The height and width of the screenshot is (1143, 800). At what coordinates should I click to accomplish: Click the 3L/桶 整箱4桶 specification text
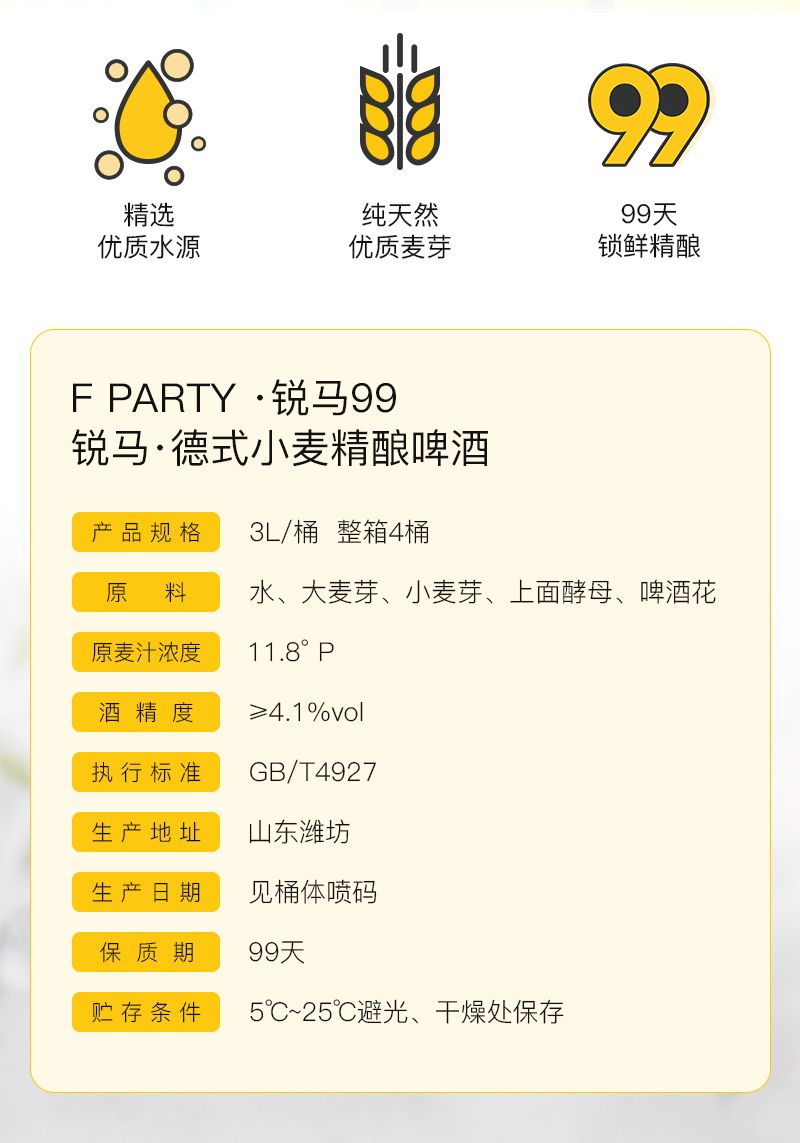(339, 532)
